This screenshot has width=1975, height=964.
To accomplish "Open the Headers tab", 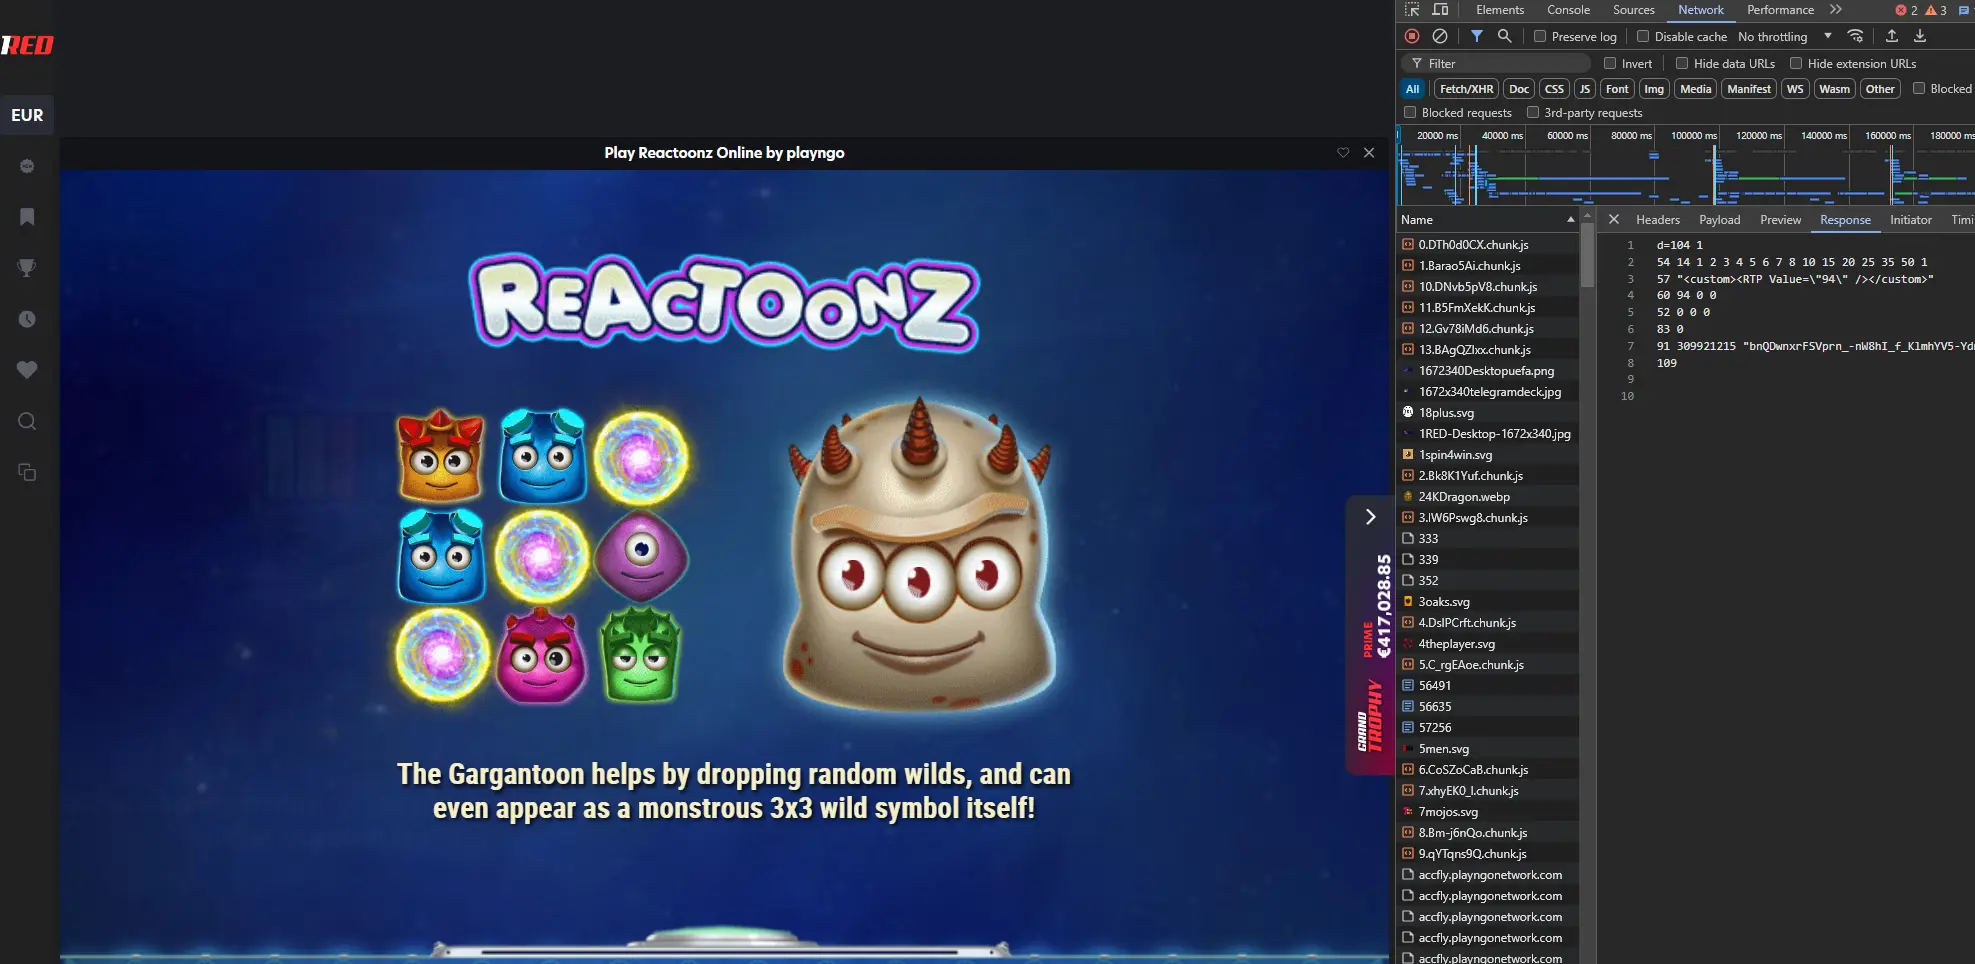I will (x=1658, y=220).
